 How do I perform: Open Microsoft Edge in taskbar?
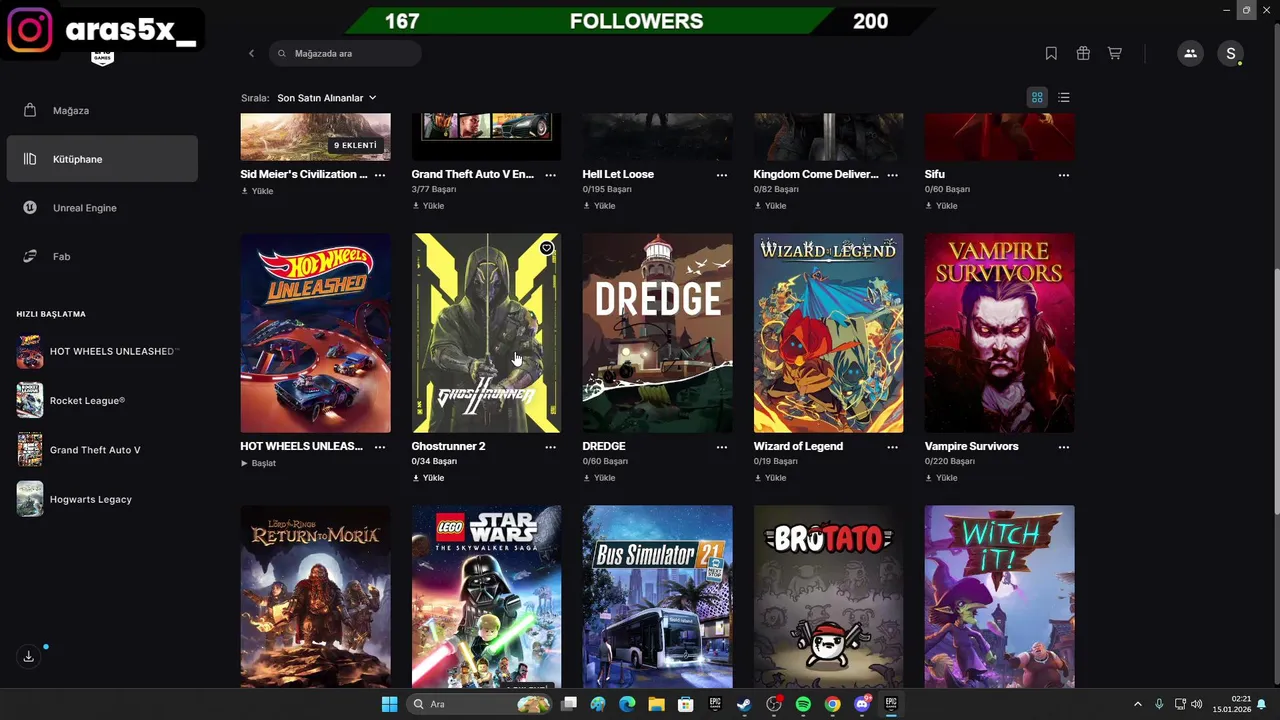coord(627,704)
